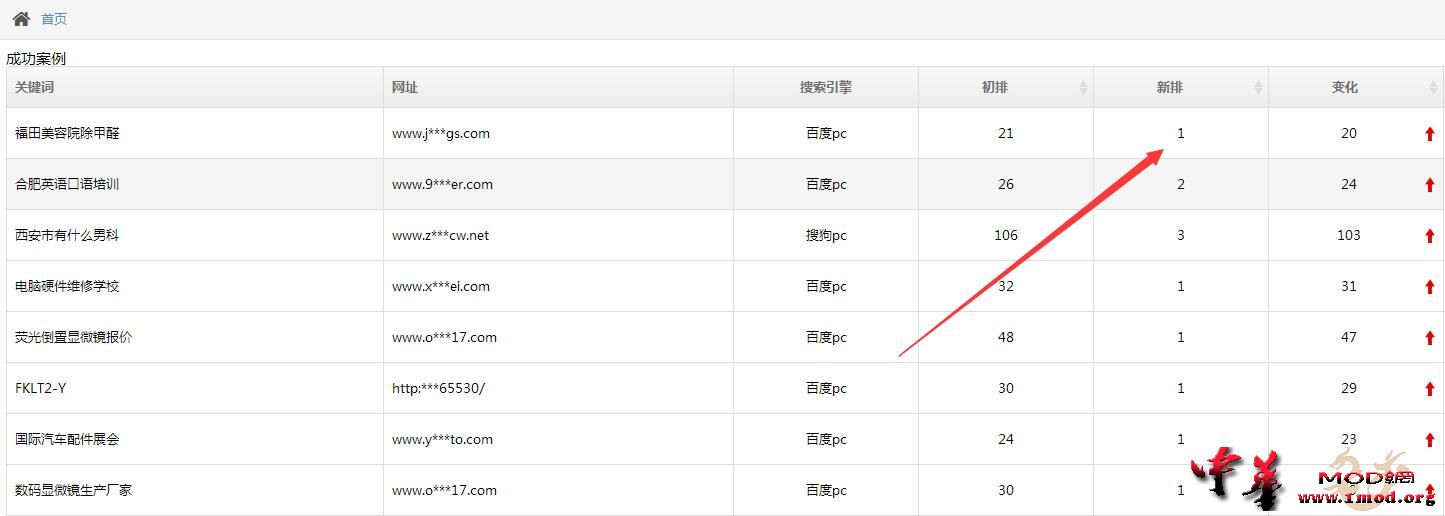Click URL www.j***gs.com
Screen dimensions: 1445x516
441,133
